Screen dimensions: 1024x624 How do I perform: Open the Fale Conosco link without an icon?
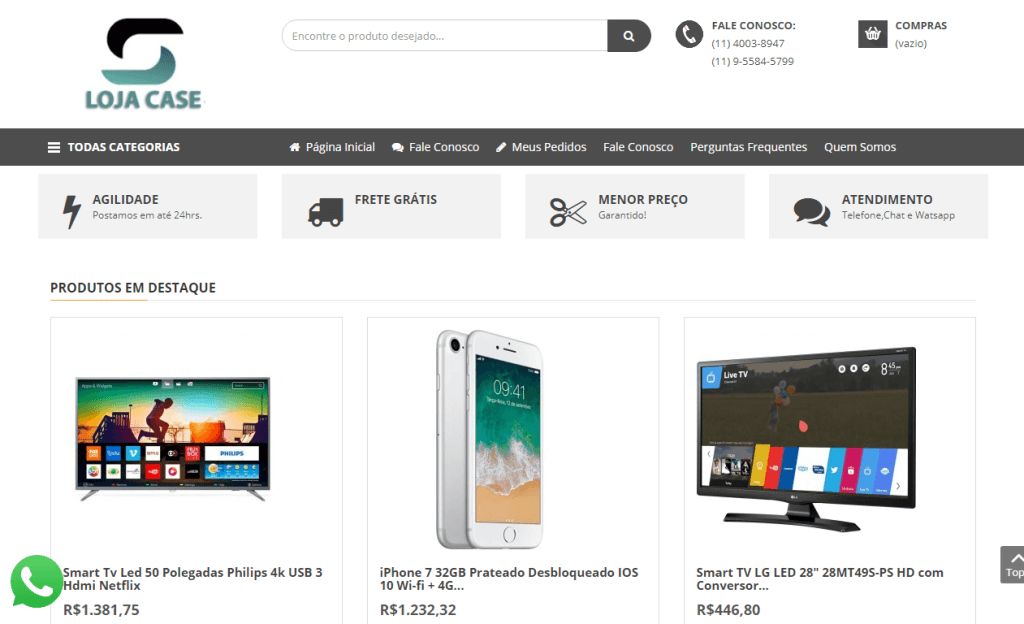coord(638,148)
